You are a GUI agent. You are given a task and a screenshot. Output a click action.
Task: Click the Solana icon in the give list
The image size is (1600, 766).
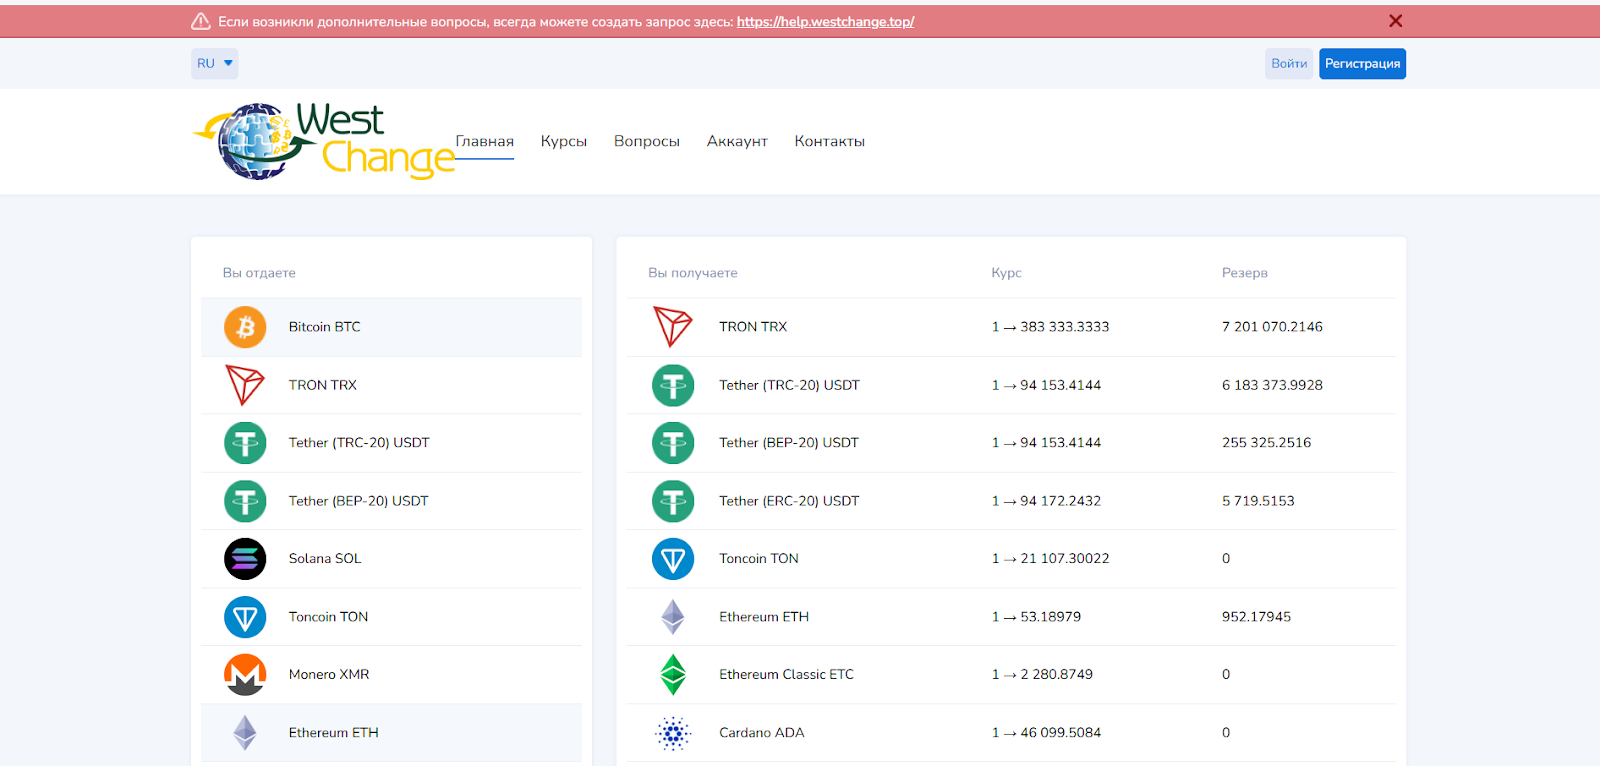click(245, 559)
